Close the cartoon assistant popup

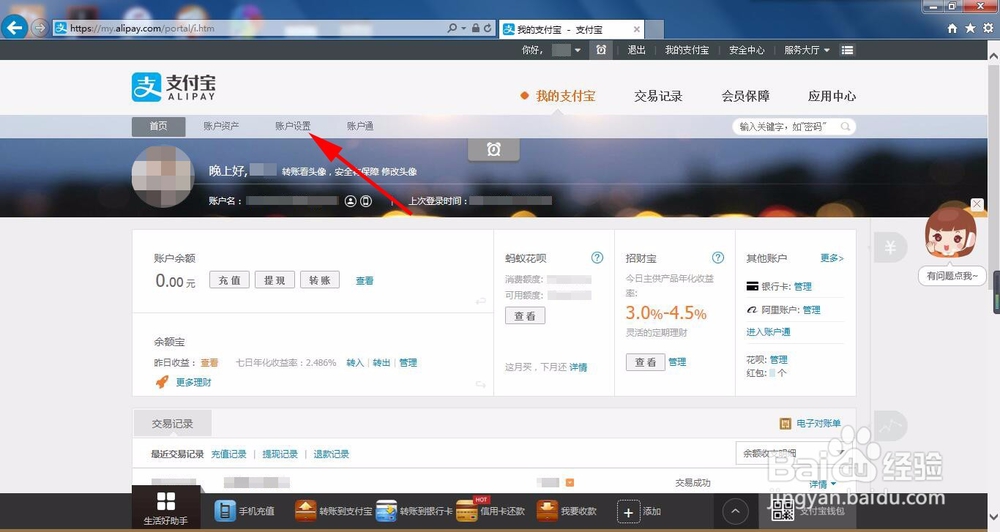[977, 204]
